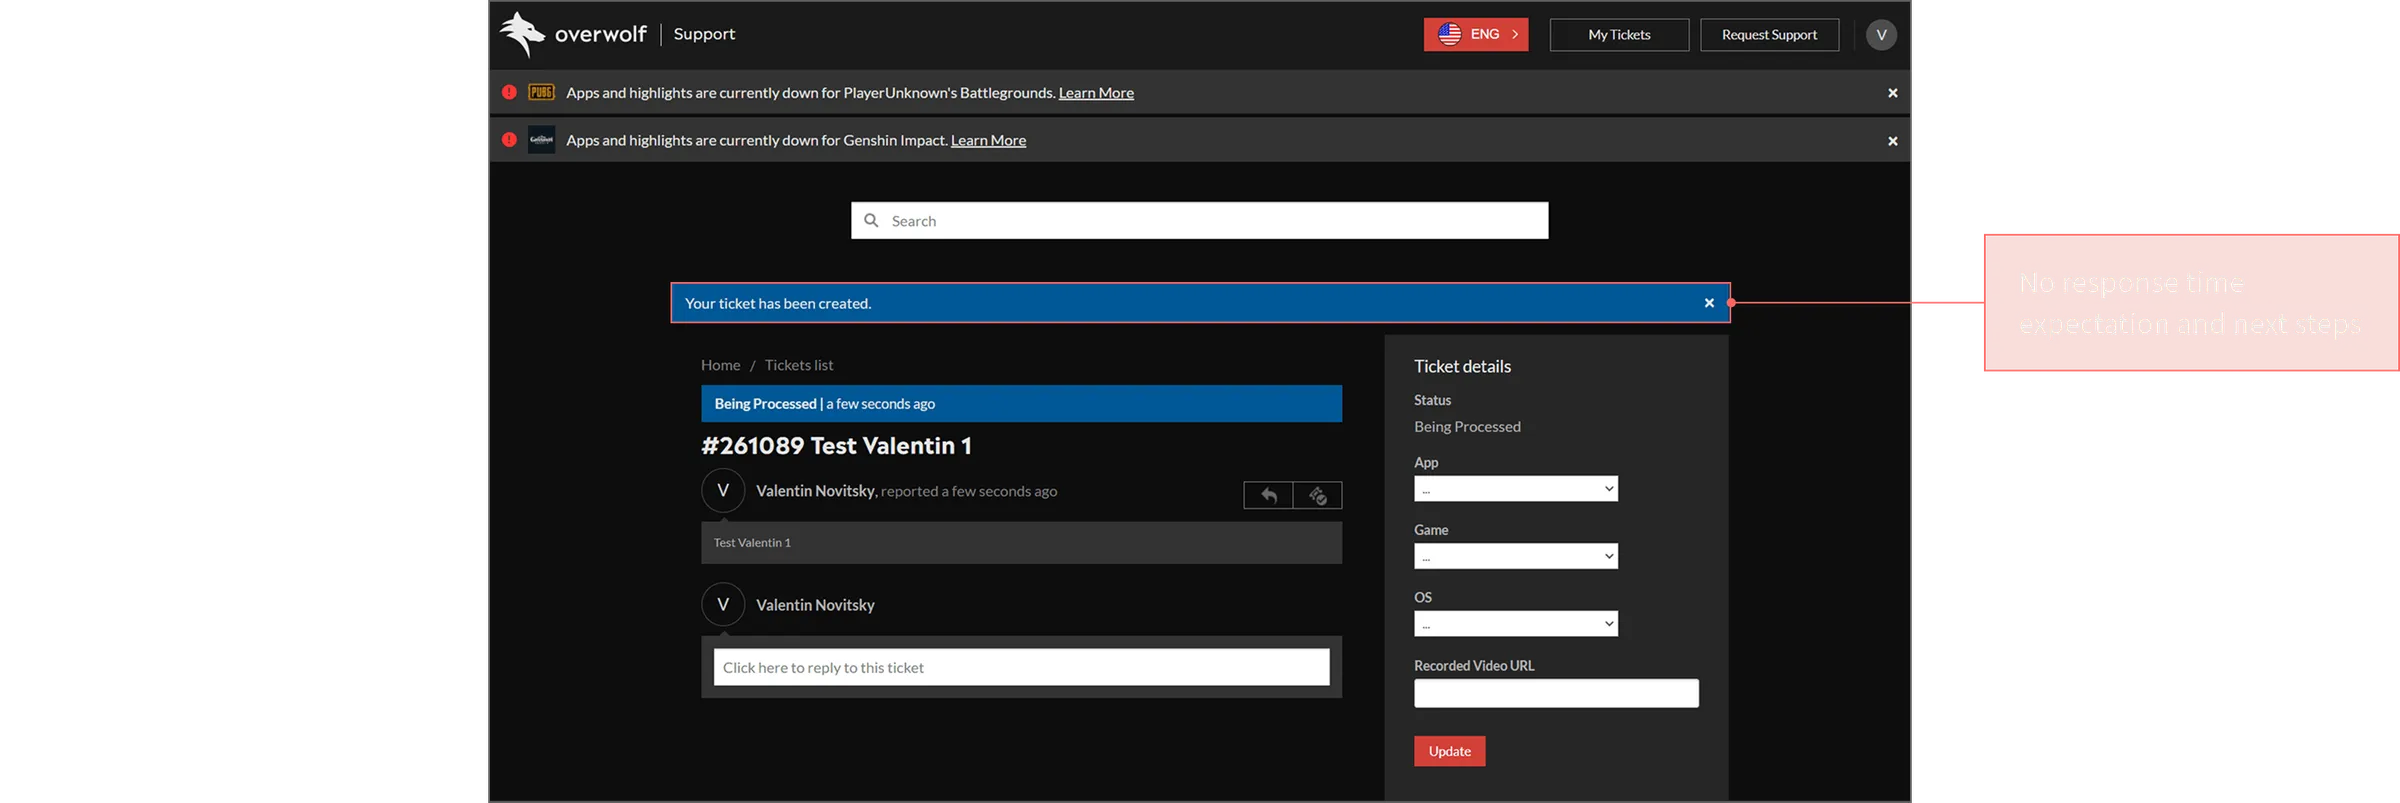Click the red alert icon on PUBG banner
The height and width of the screenshot is (803, 2400).
[509, 92]
